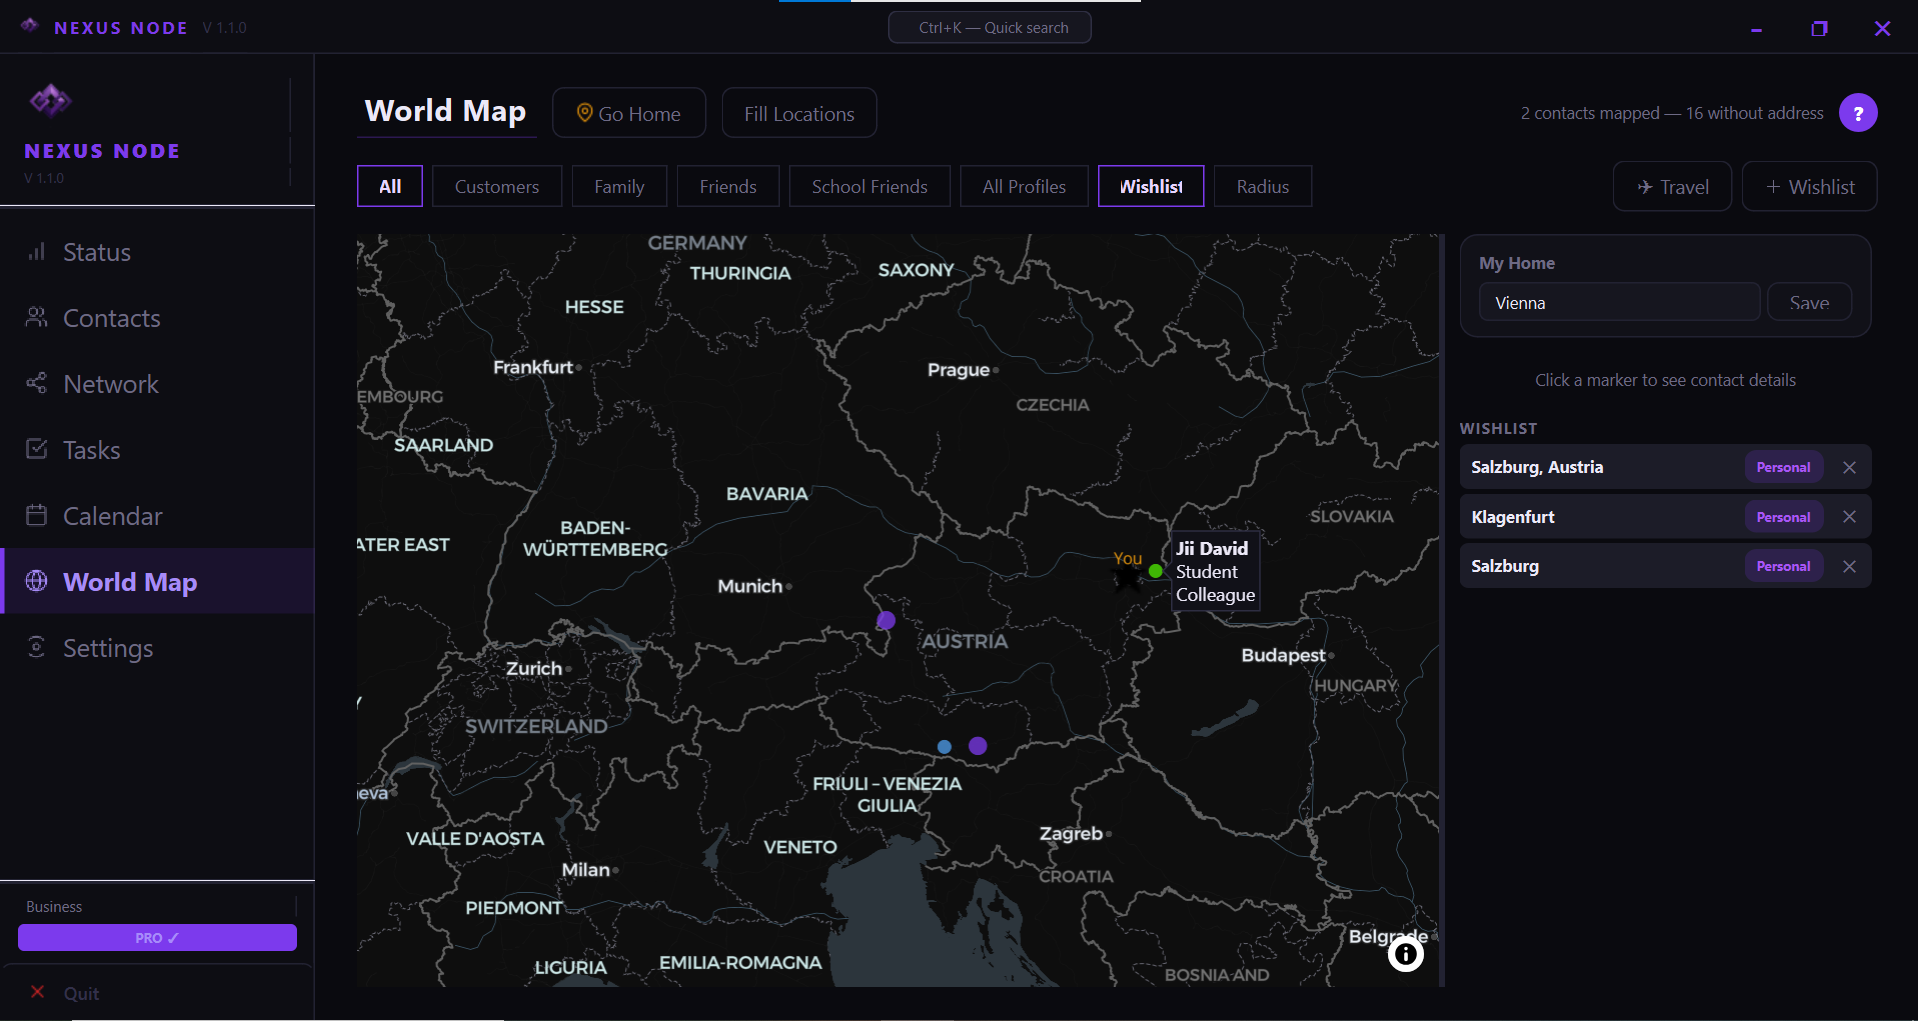
Task: Click the green Jii David map marker
Action: (1155, 571)
